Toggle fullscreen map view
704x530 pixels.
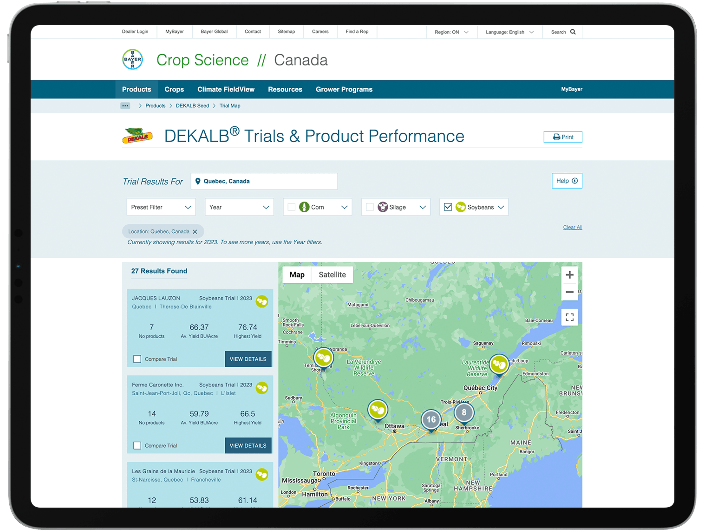[570, 317]
